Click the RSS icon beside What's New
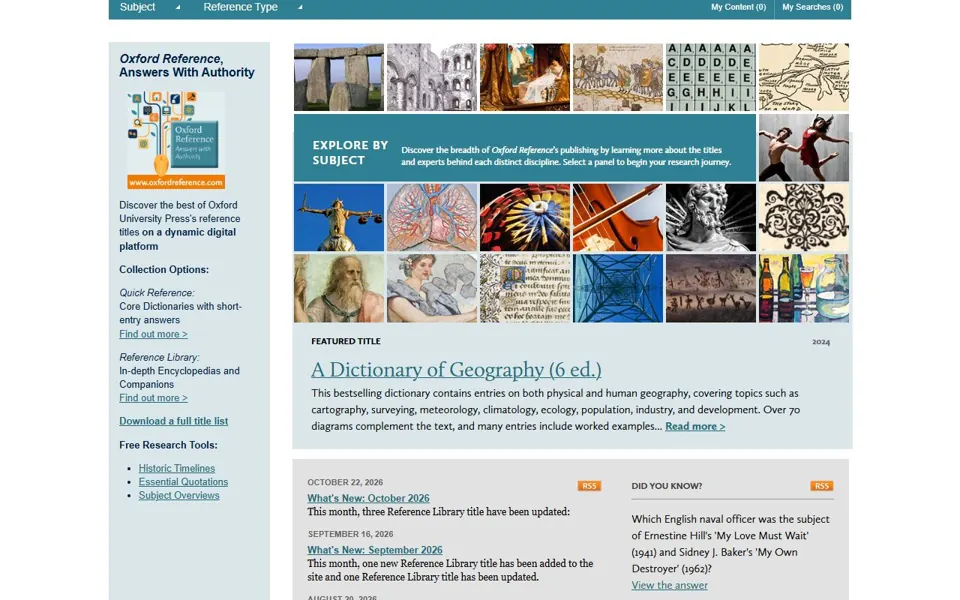Screen dimensions: 960x600 [x=589, y=486]
